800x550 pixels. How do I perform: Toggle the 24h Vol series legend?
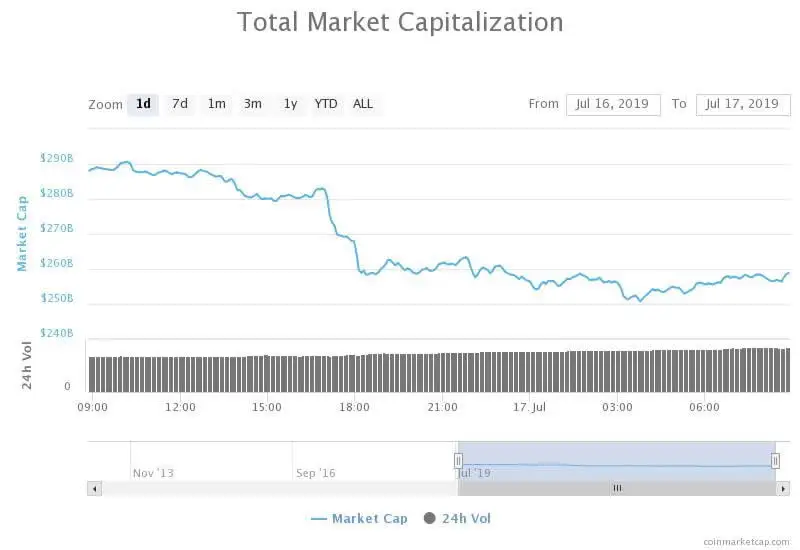(458, 518)
